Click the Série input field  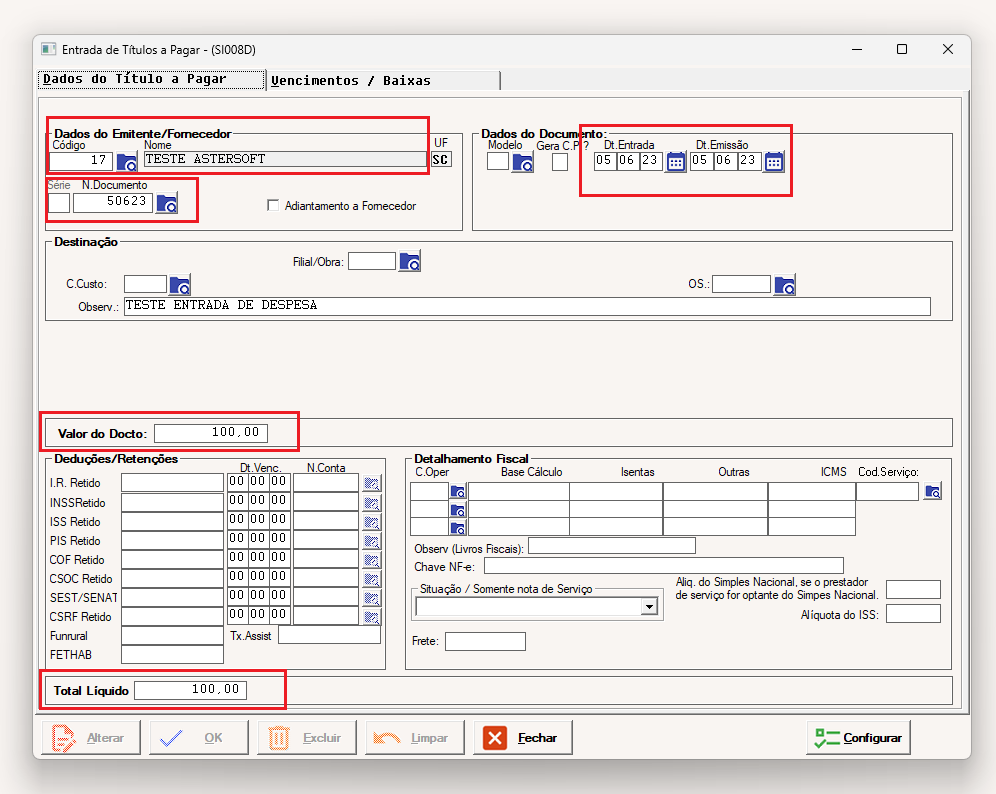(59, 203)
